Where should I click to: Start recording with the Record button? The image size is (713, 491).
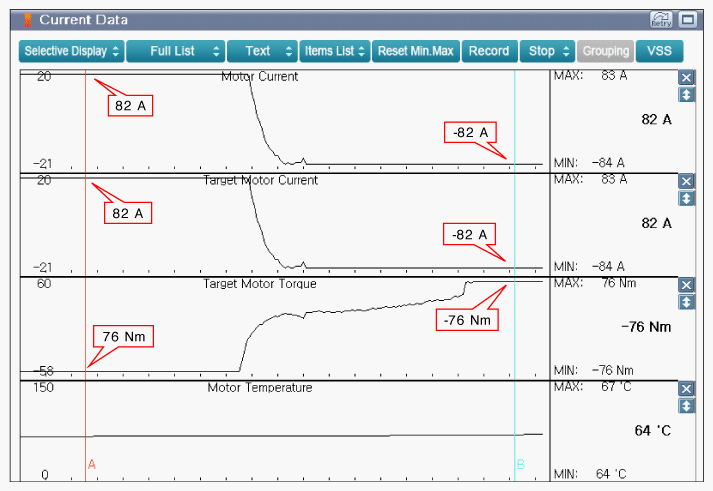click(489, 51)
